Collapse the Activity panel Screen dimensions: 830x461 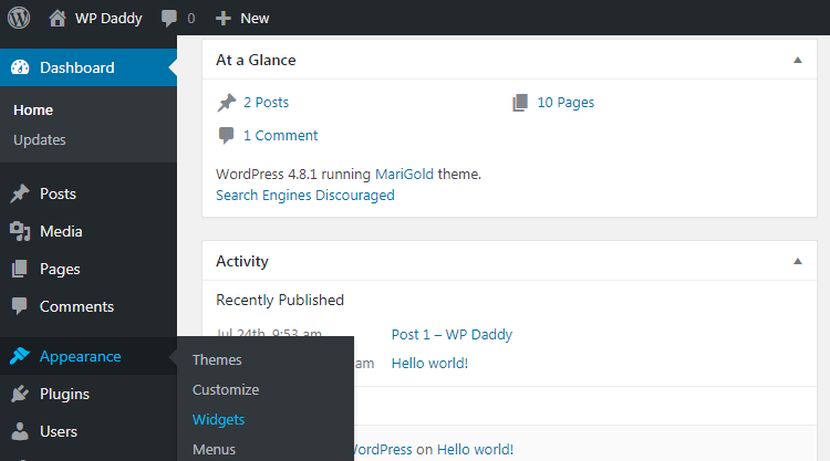[797, 261]
